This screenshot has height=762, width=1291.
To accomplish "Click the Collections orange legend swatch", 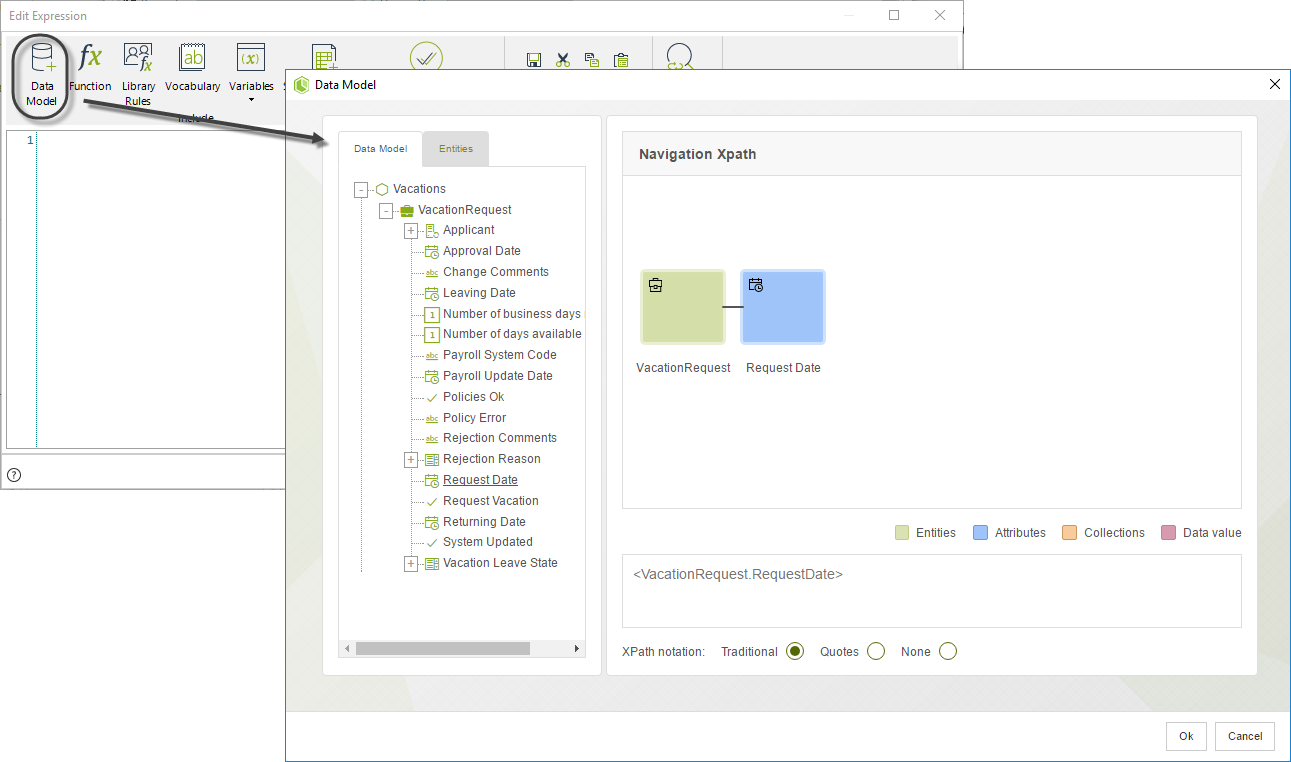I will (x=1069, y=533).
